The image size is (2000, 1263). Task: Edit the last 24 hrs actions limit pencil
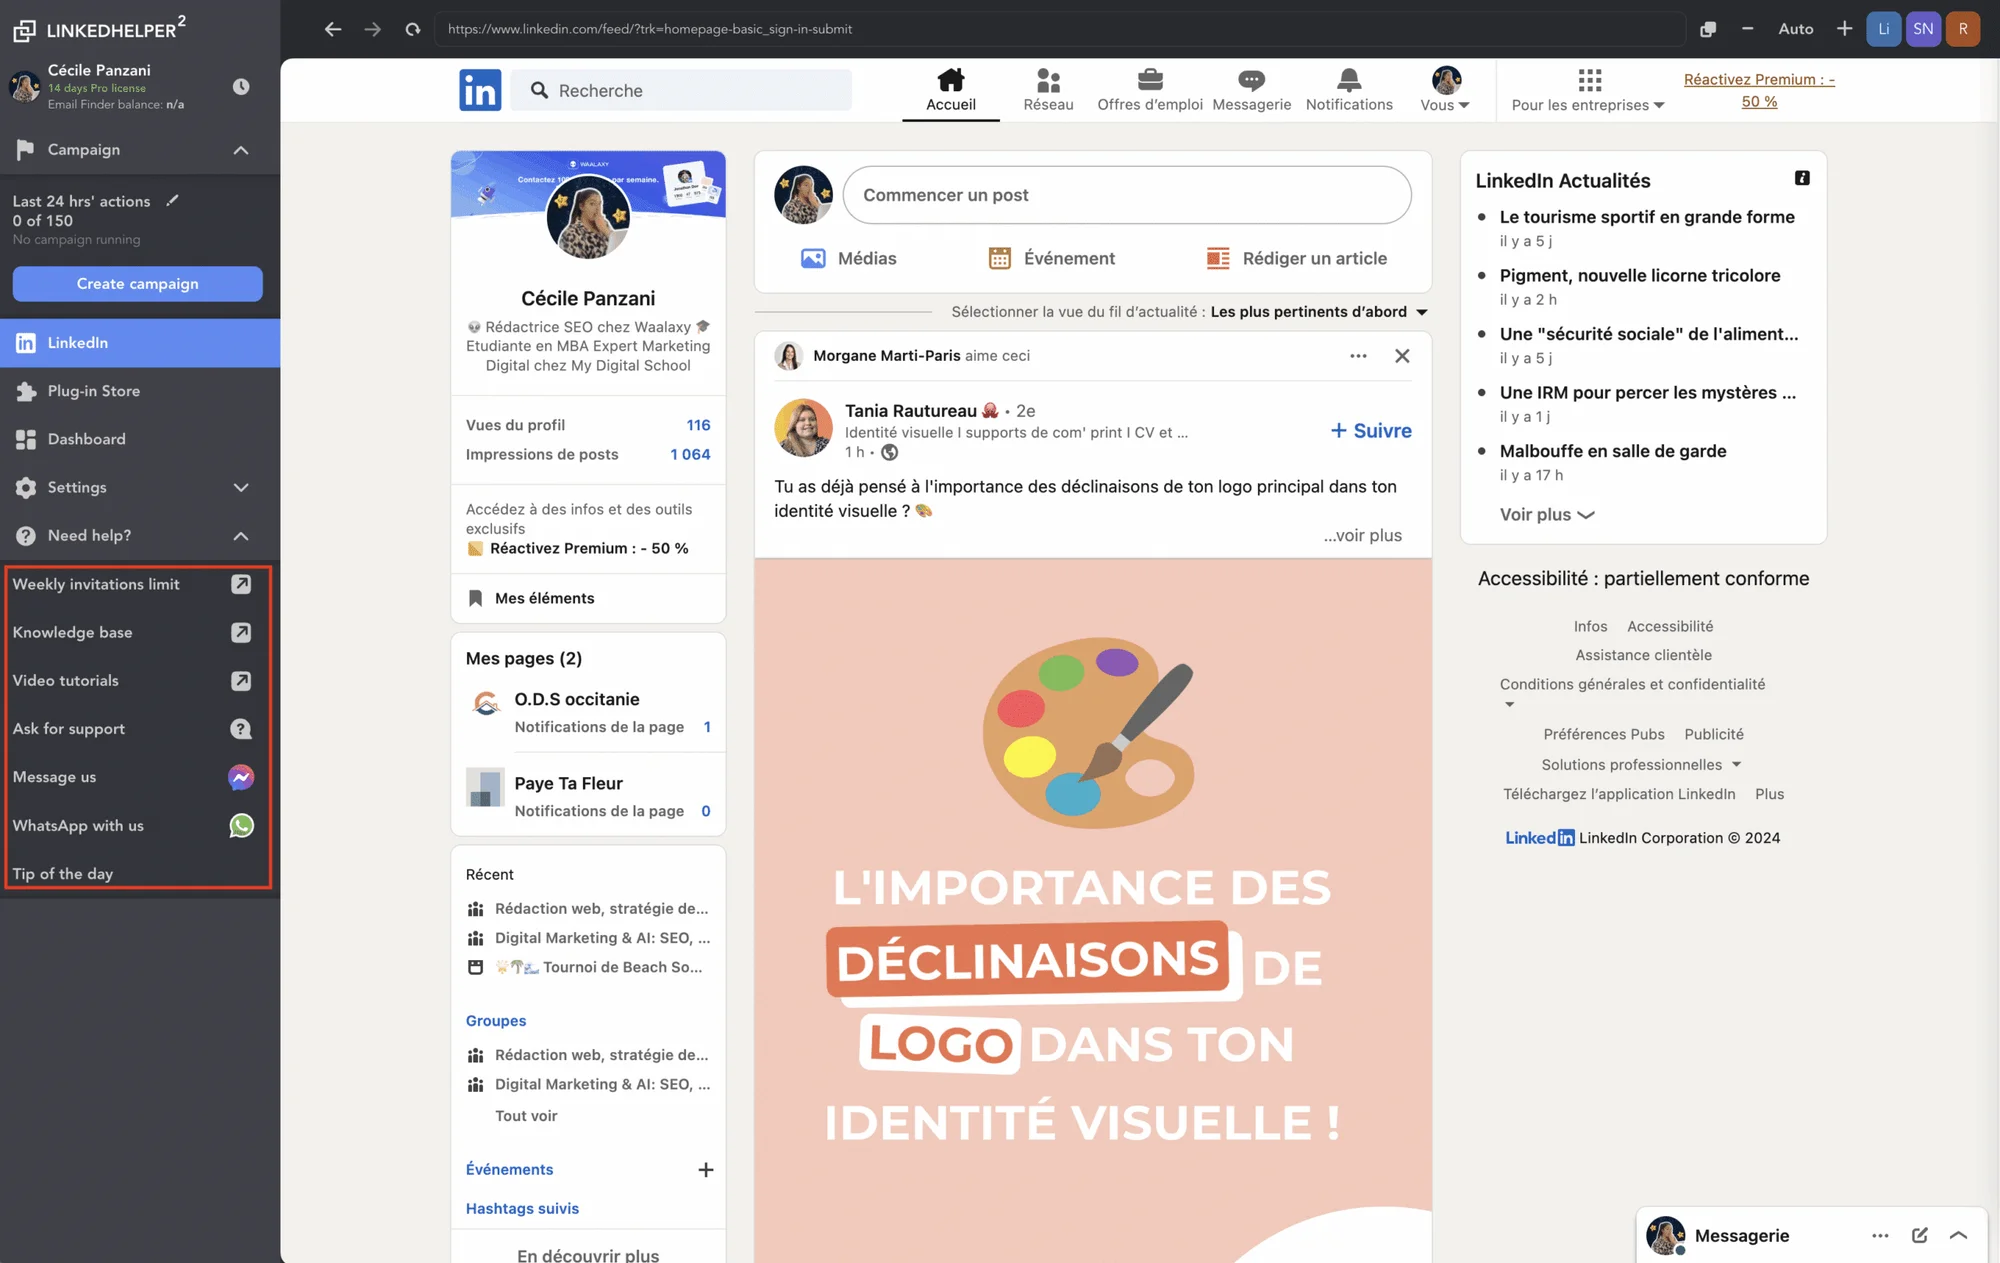coord(172,200)
